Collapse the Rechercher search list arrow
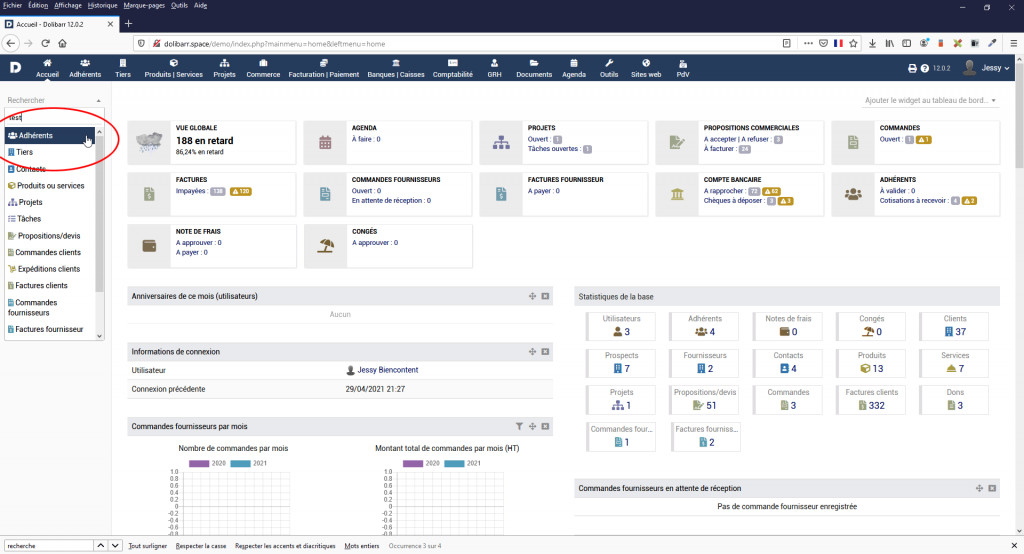Screen dimensions: 1024x554 (98, 101)
